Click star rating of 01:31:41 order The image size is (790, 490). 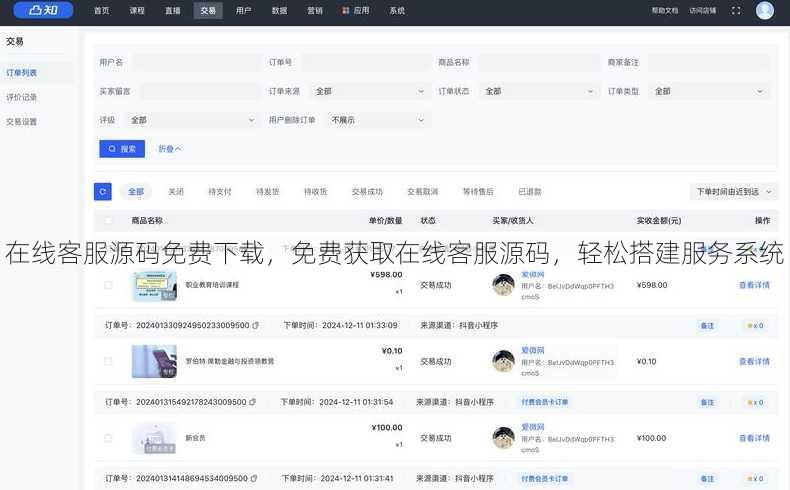coord(755,478)
